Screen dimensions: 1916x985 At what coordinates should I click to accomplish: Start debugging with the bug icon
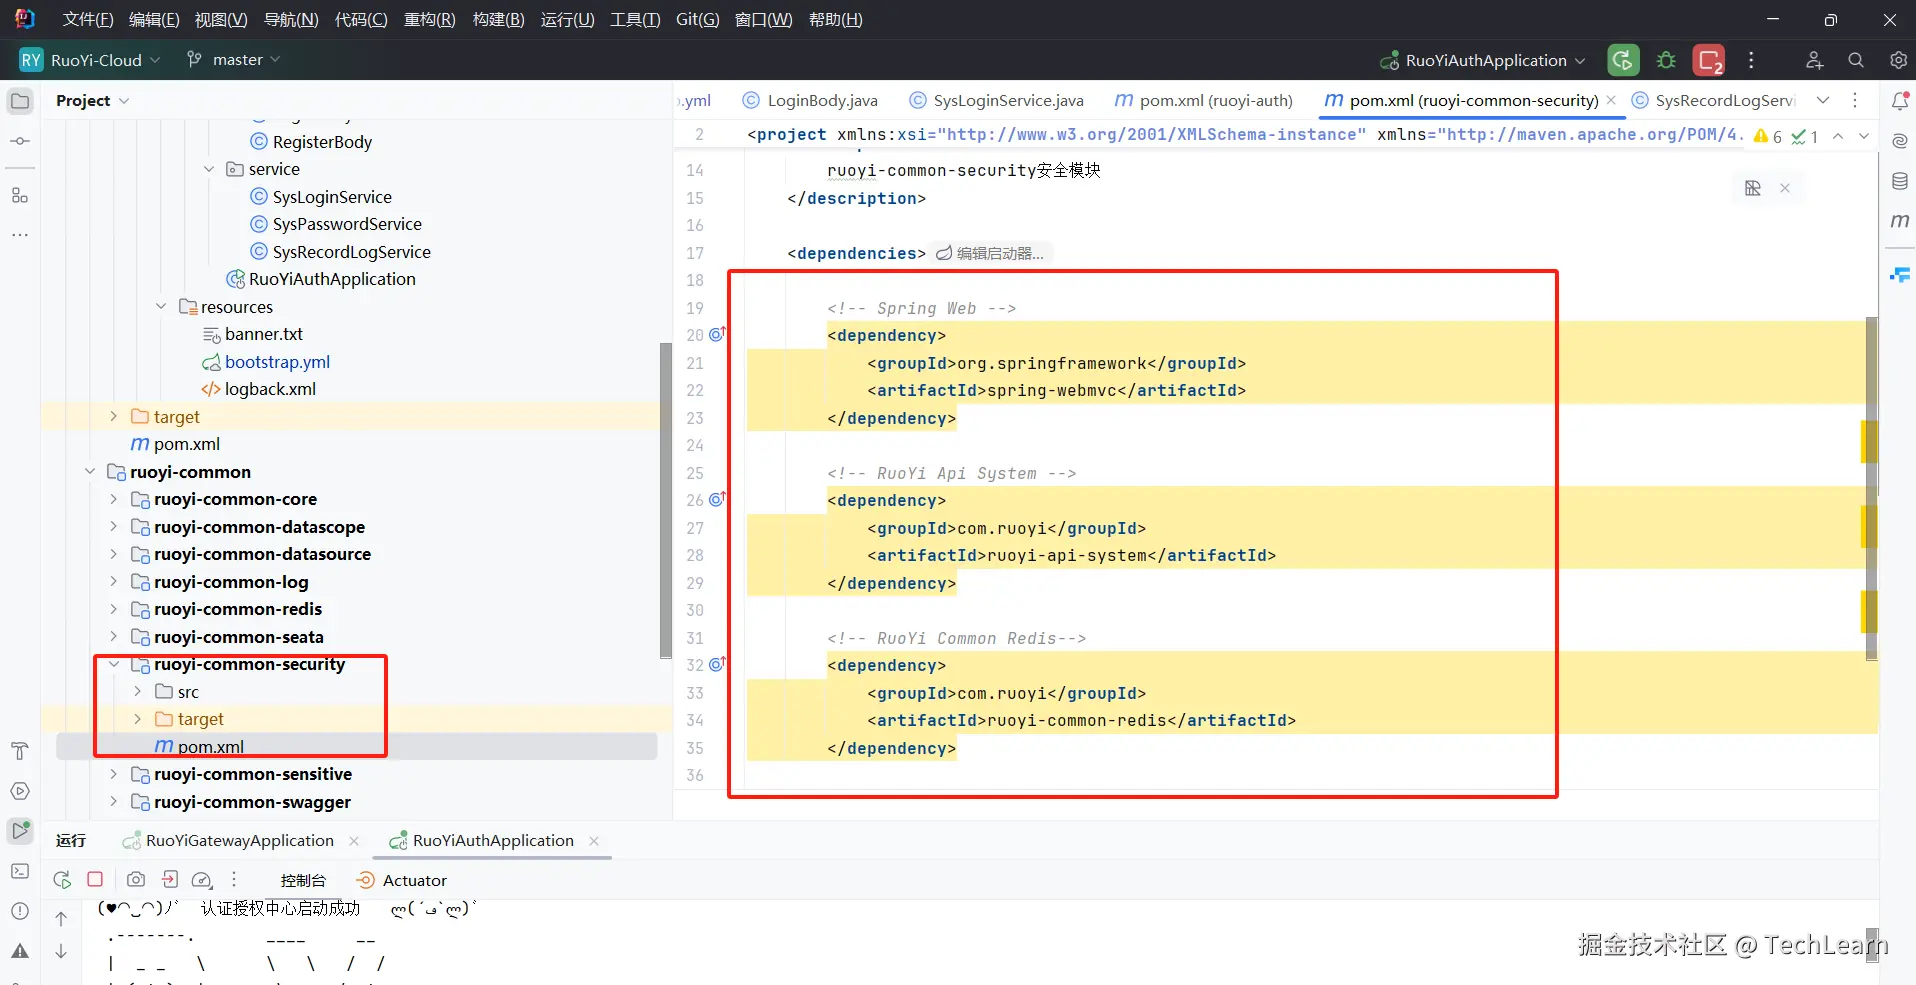[1666, 60]
